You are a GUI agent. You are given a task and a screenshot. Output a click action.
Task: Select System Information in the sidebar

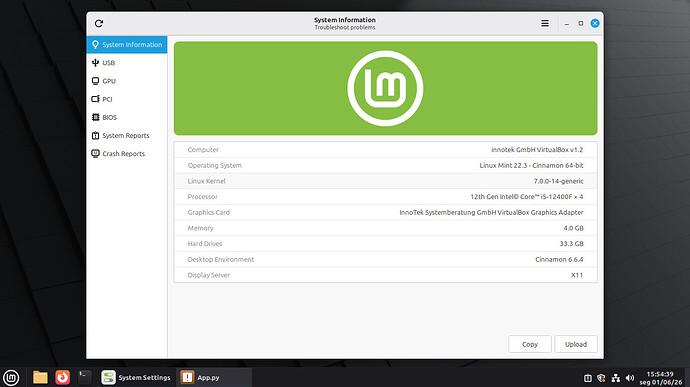coord(127,44)
